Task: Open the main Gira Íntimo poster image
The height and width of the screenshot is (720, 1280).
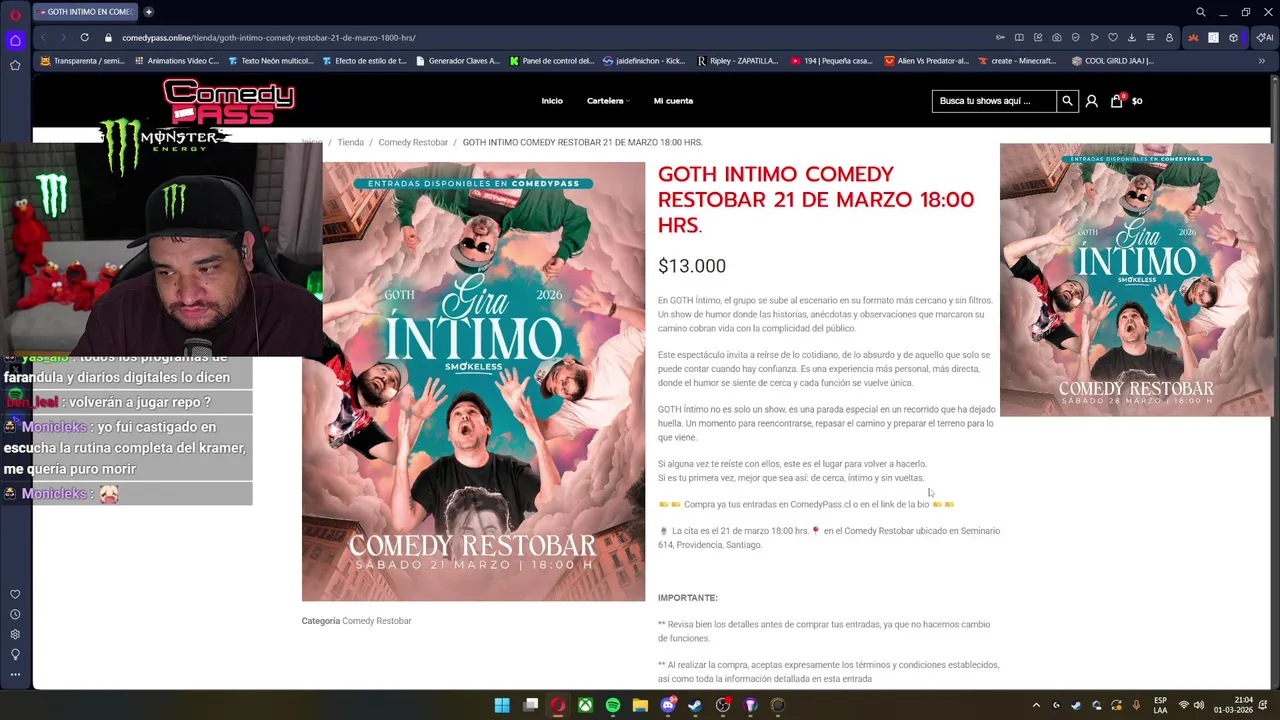Action: 474,382
